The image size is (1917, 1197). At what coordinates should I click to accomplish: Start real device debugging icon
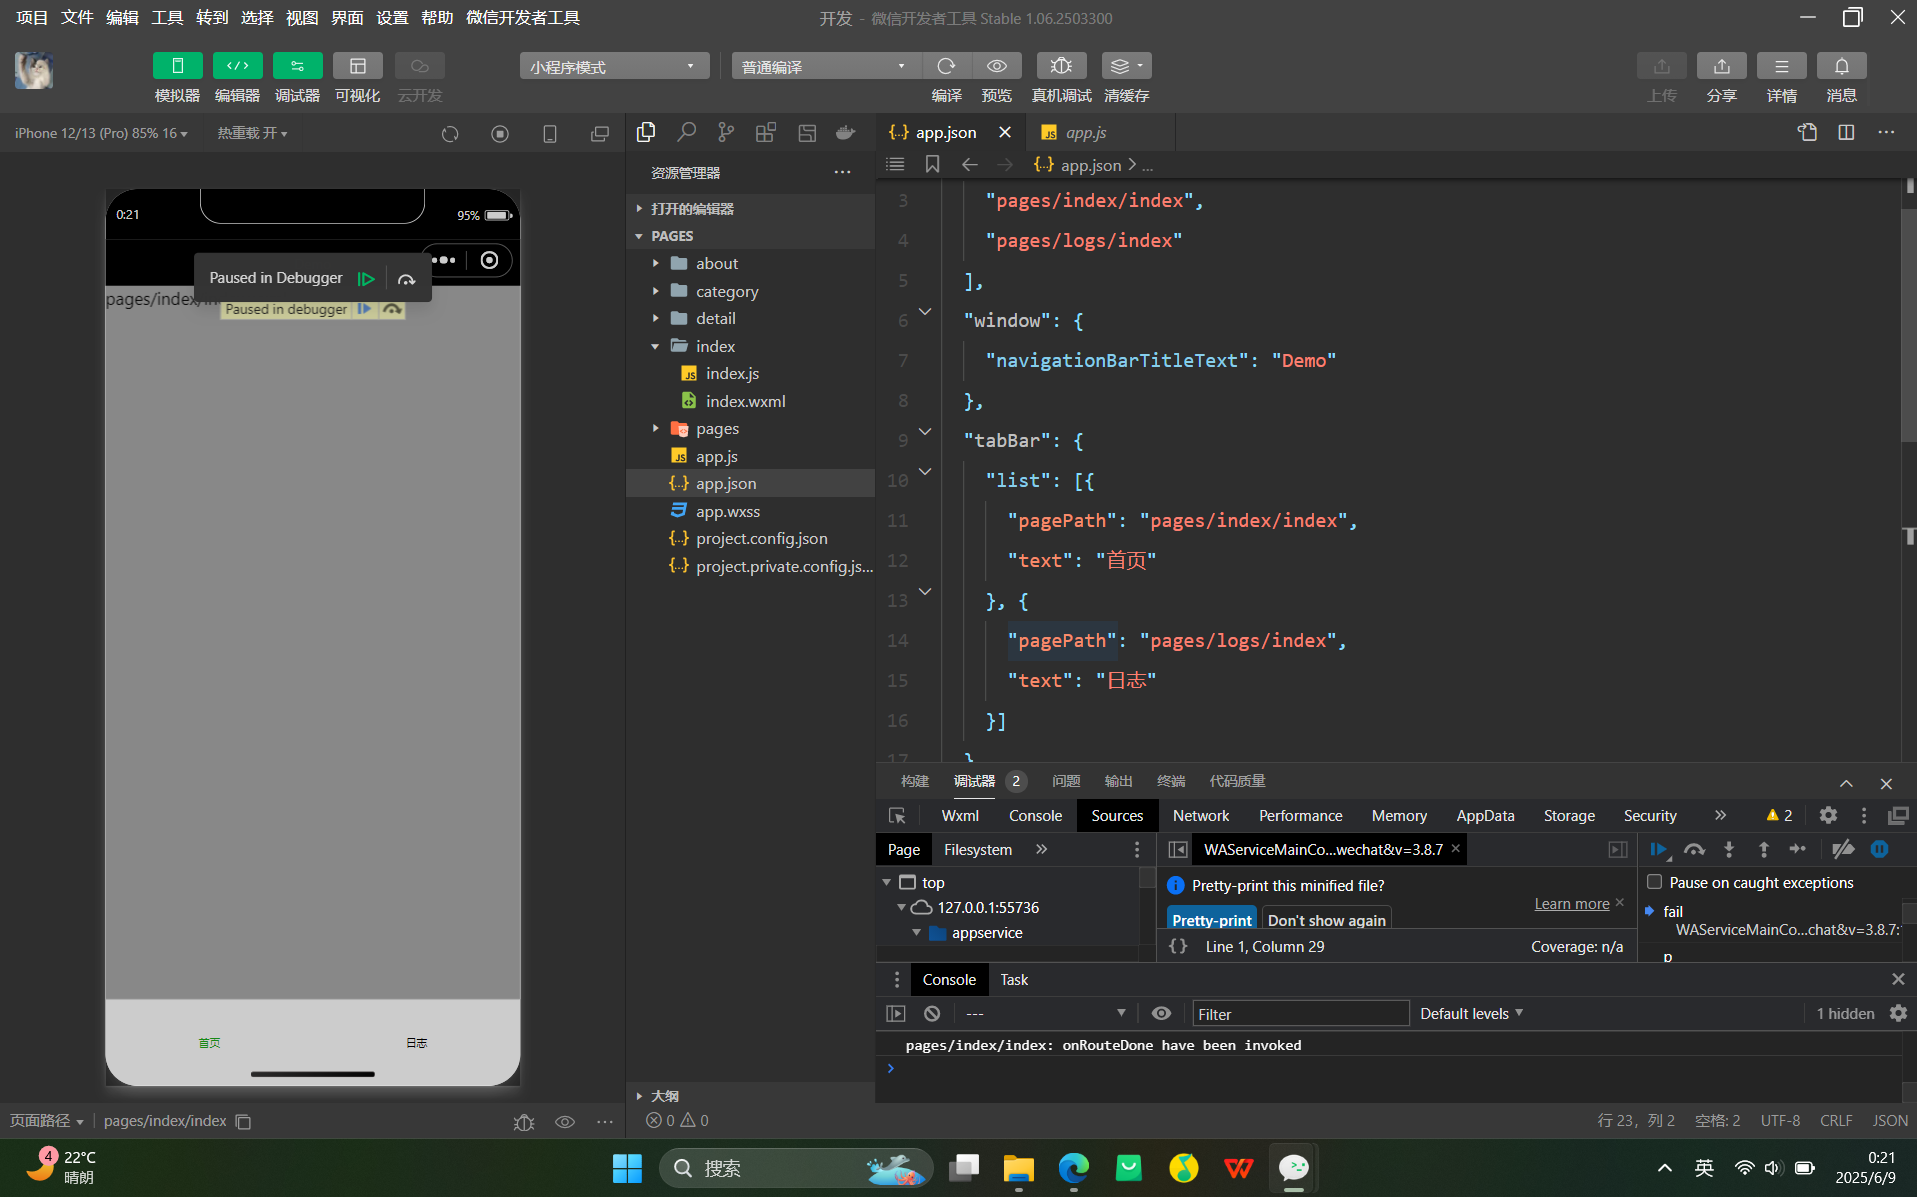pos(1061,66)
